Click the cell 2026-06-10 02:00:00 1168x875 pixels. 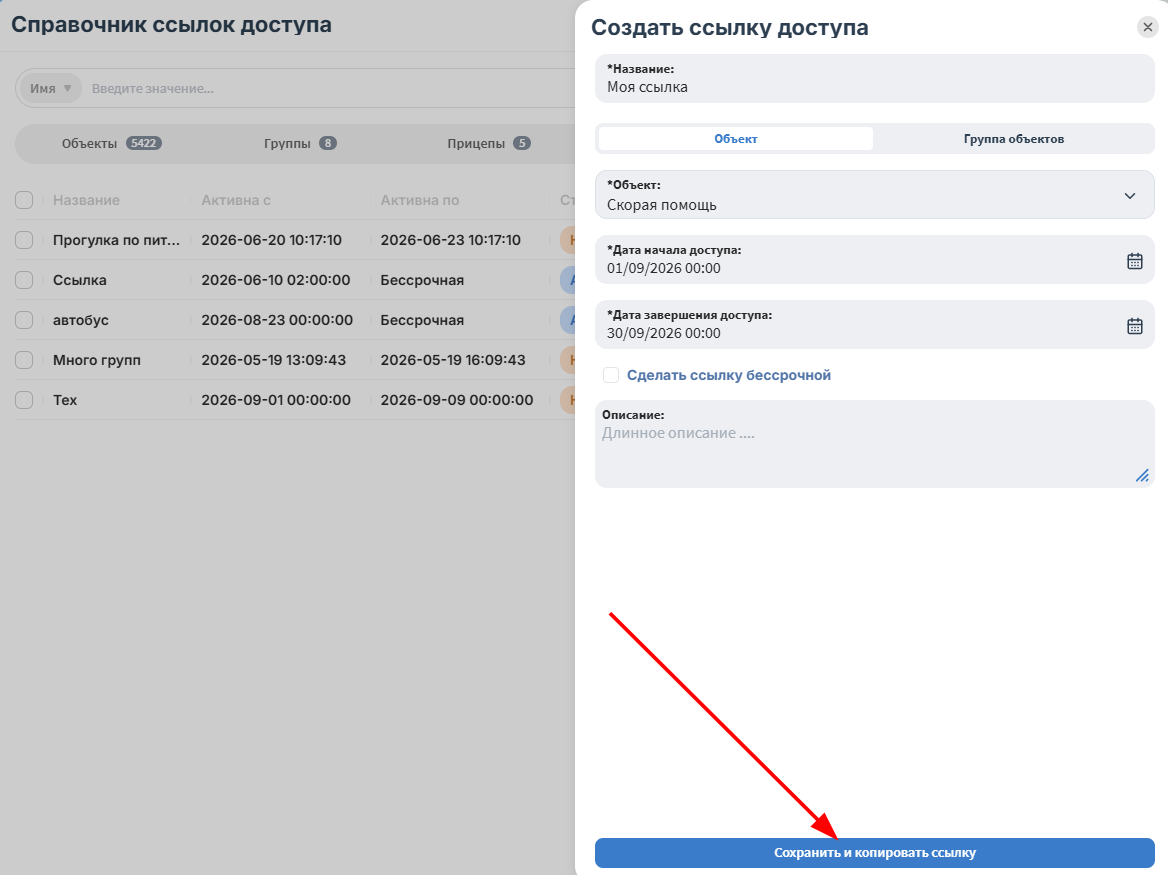(276, 280)
